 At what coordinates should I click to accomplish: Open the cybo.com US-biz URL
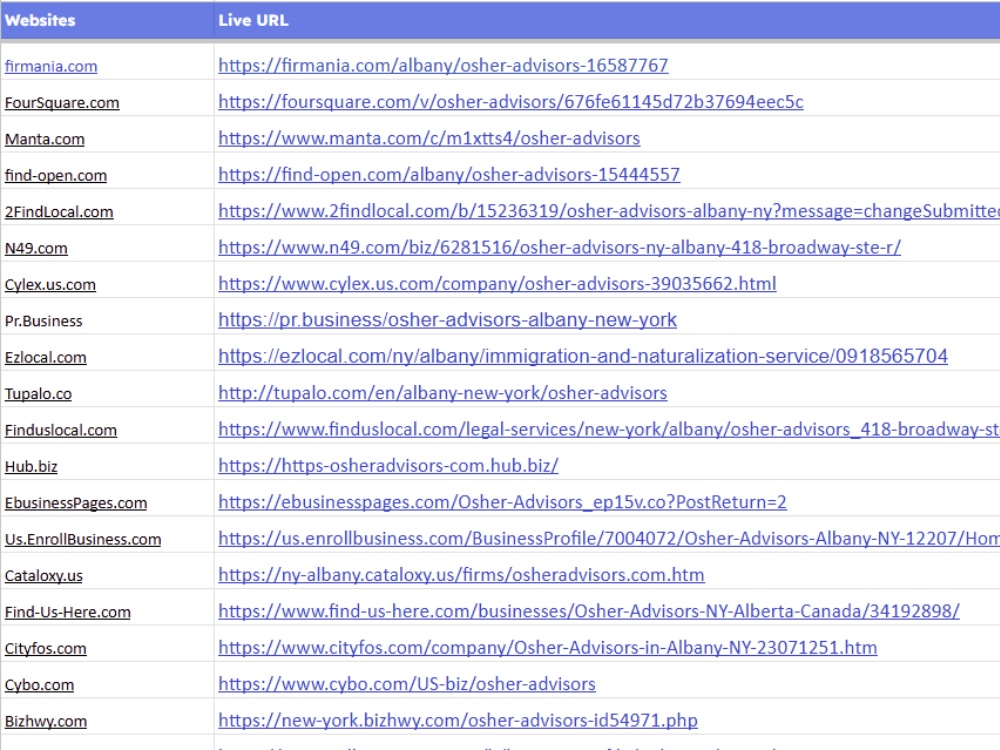click(x=407, y=683)
